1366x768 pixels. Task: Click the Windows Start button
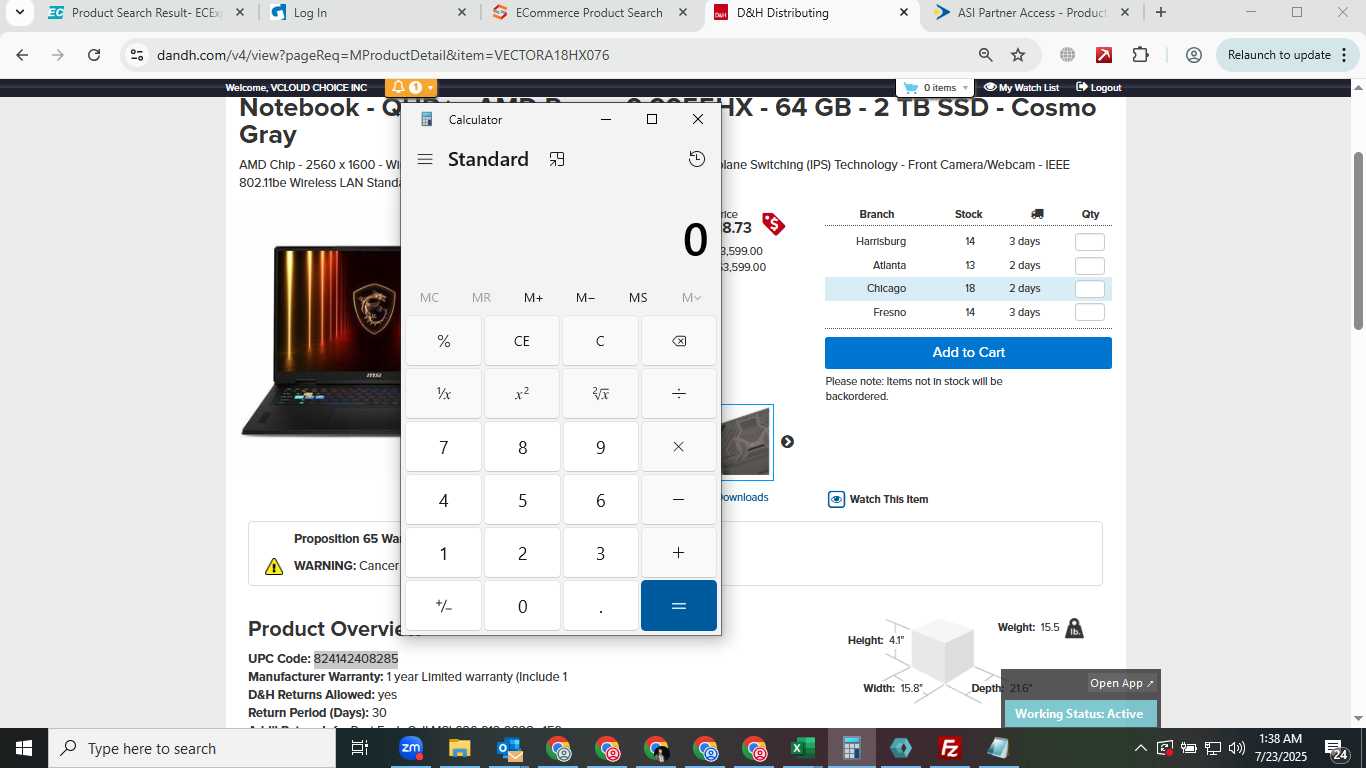pyautogui.click(x=24, y=748)
